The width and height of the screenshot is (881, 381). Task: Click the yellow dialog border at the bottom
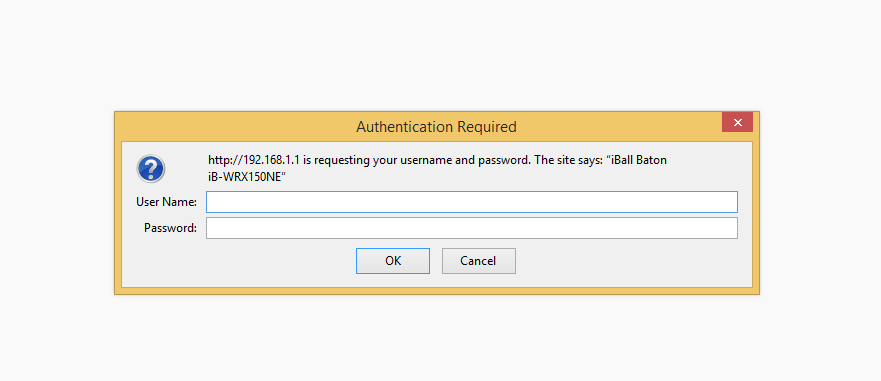click(x=437, y=291)
